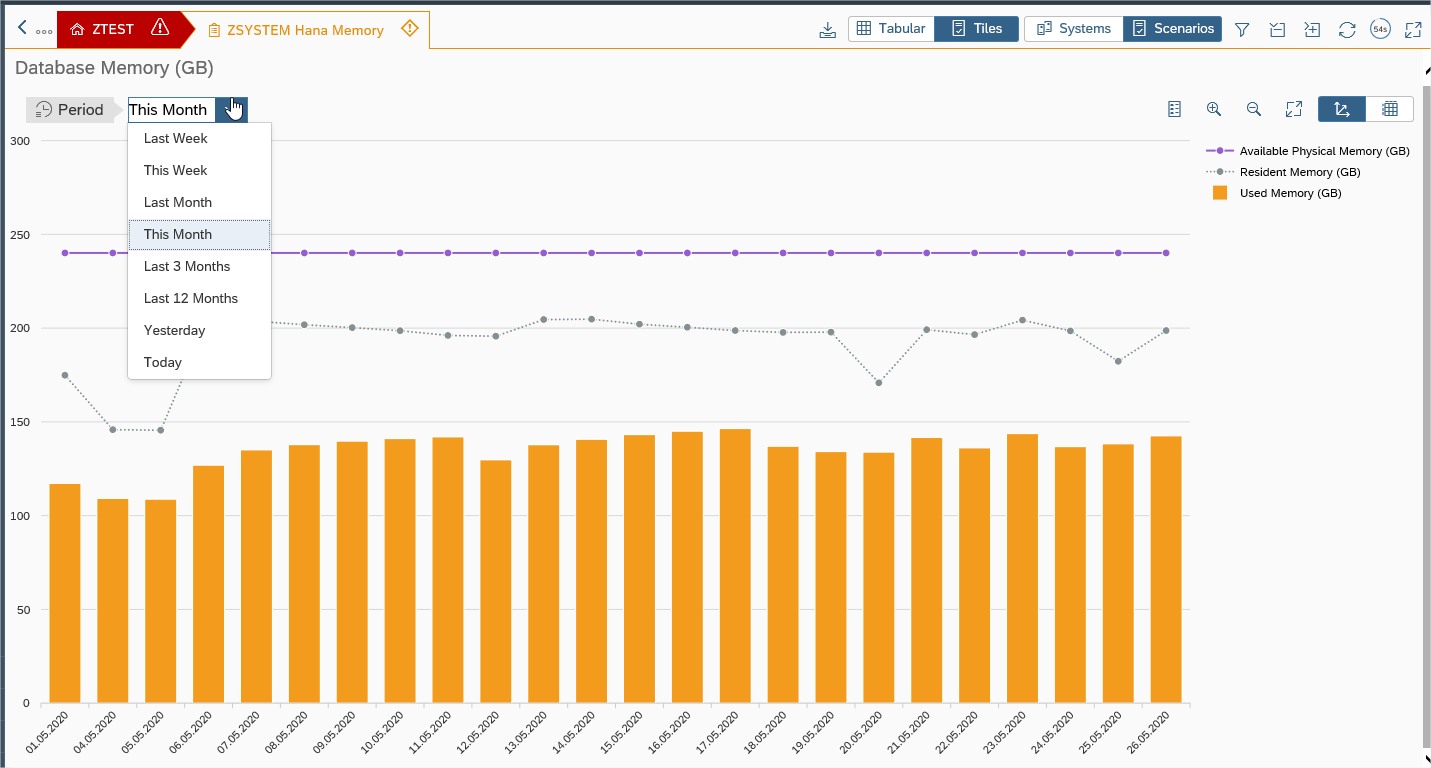Select Last 3 Months from period list
1431x768 pixels.
pyautogui.click(x=187, y=266)
